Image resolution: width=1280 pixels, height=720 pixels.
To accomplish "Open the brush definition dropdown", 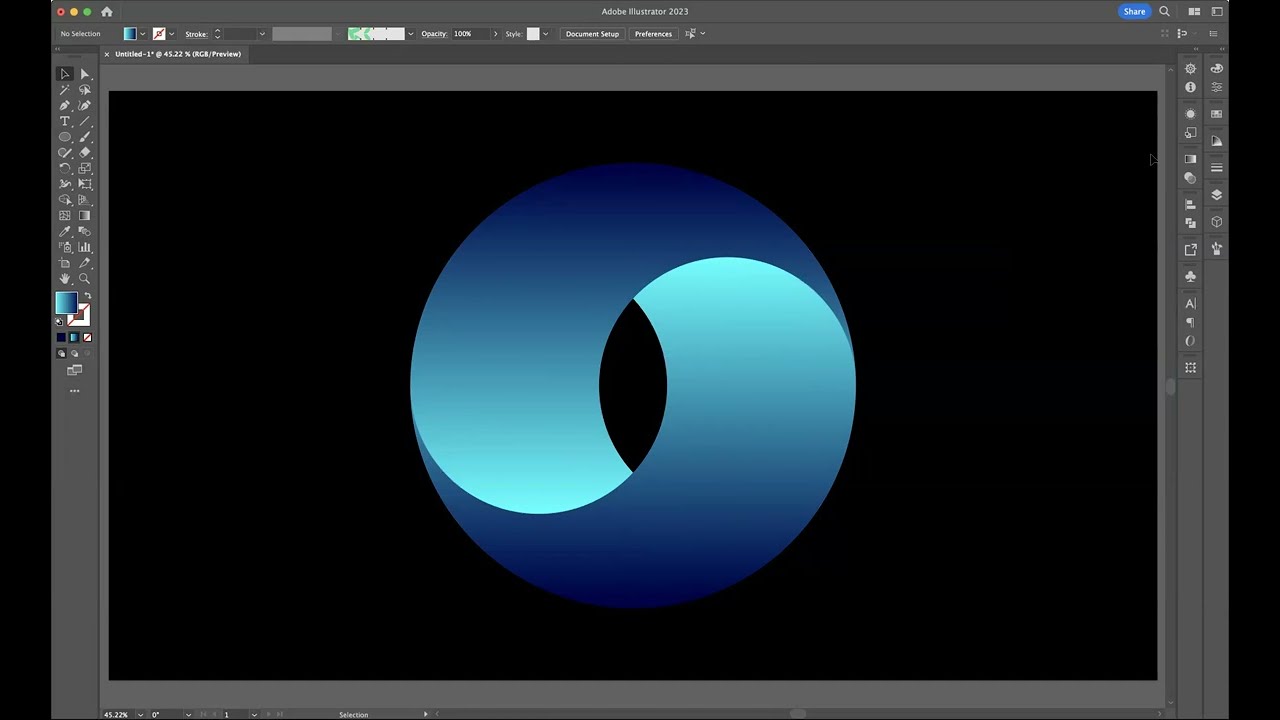I will pos(410,34).
